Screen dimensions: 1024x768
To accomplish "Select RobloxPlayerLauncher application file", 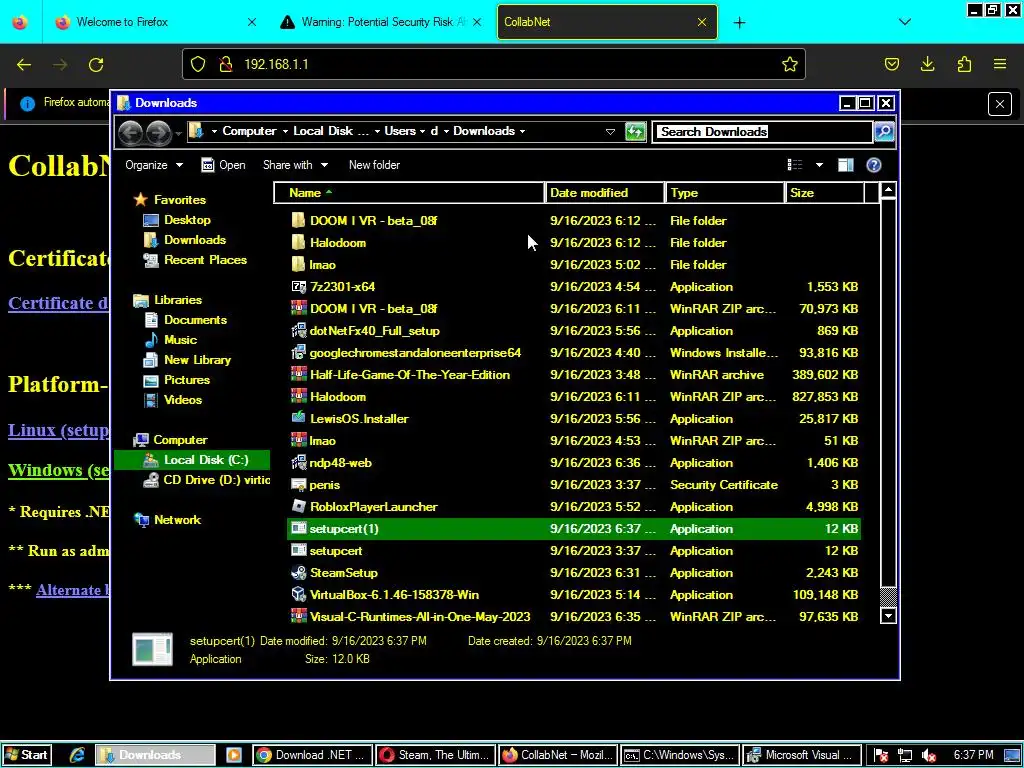I will pyautogui.click(x=574, y=507).
